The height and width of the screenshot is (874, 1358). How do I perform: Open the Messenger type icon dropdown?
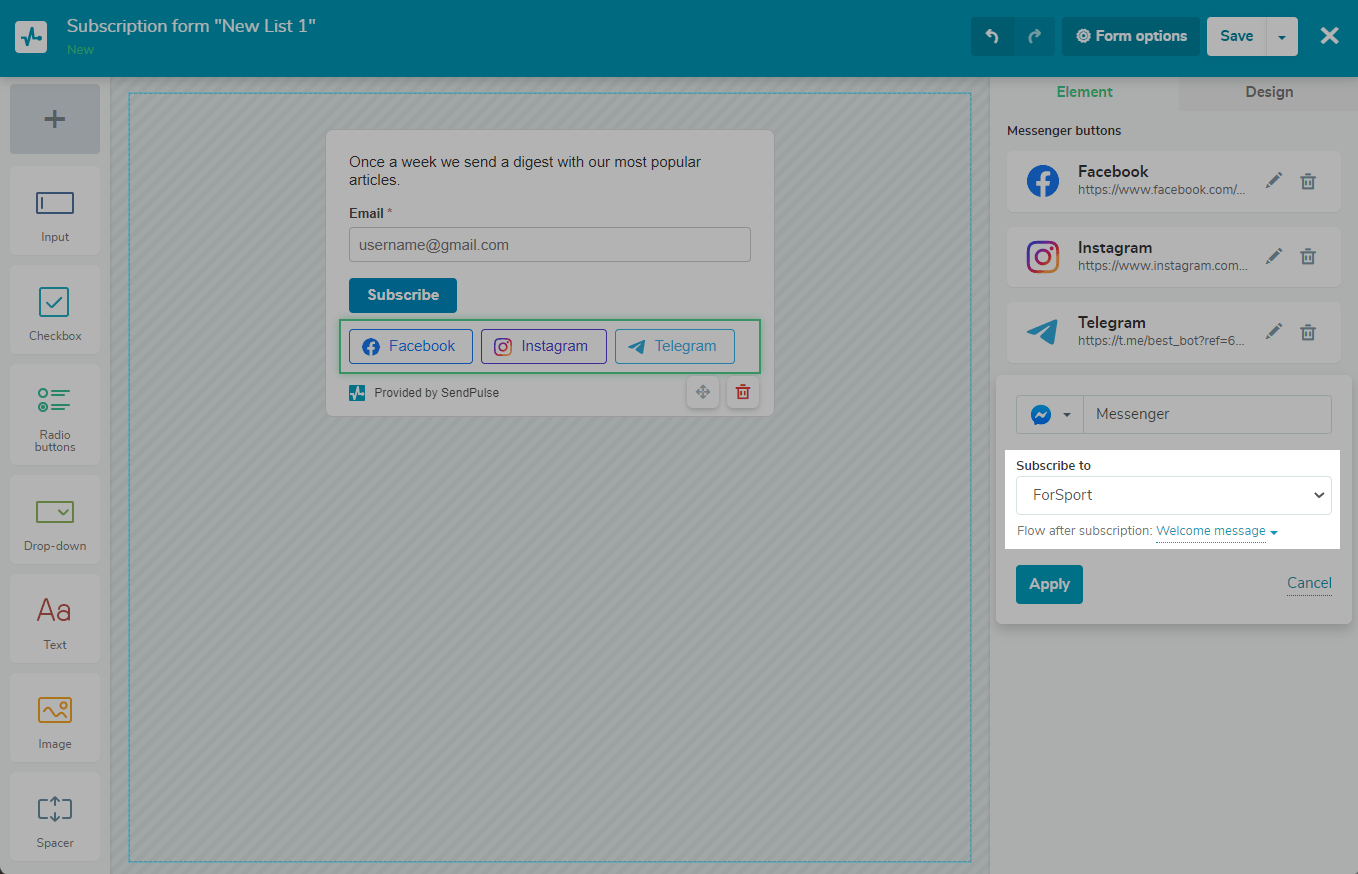click(1049, 415)
